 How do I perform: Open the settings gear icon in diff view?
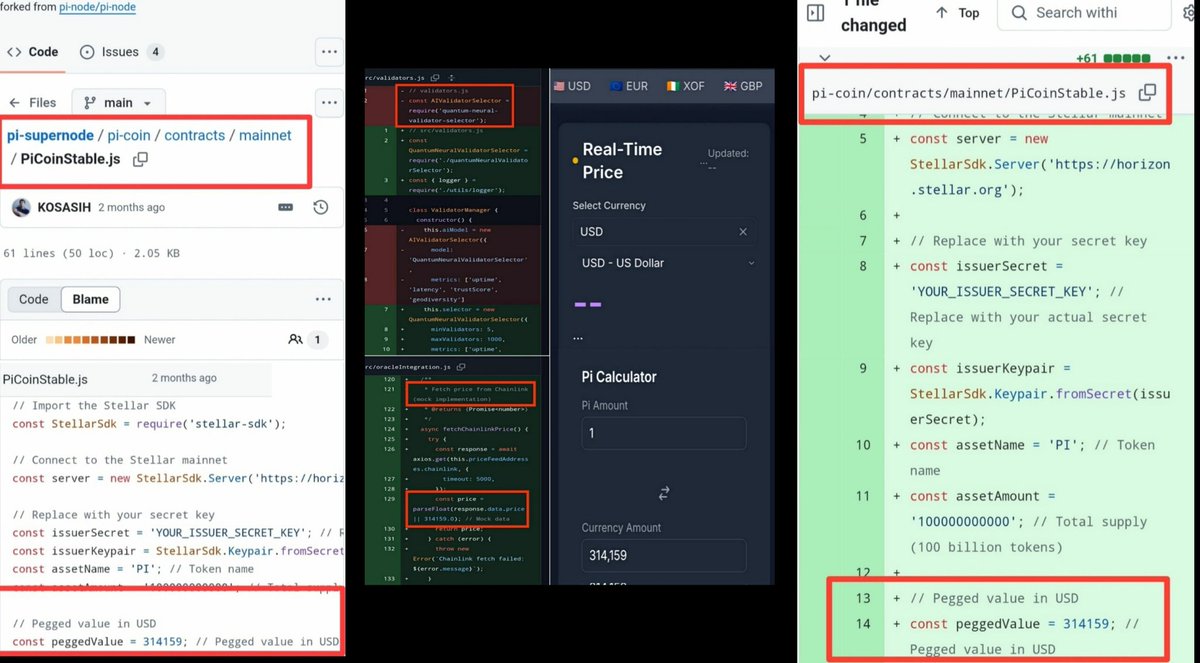pyautogui.click(x=1190, y=13)
